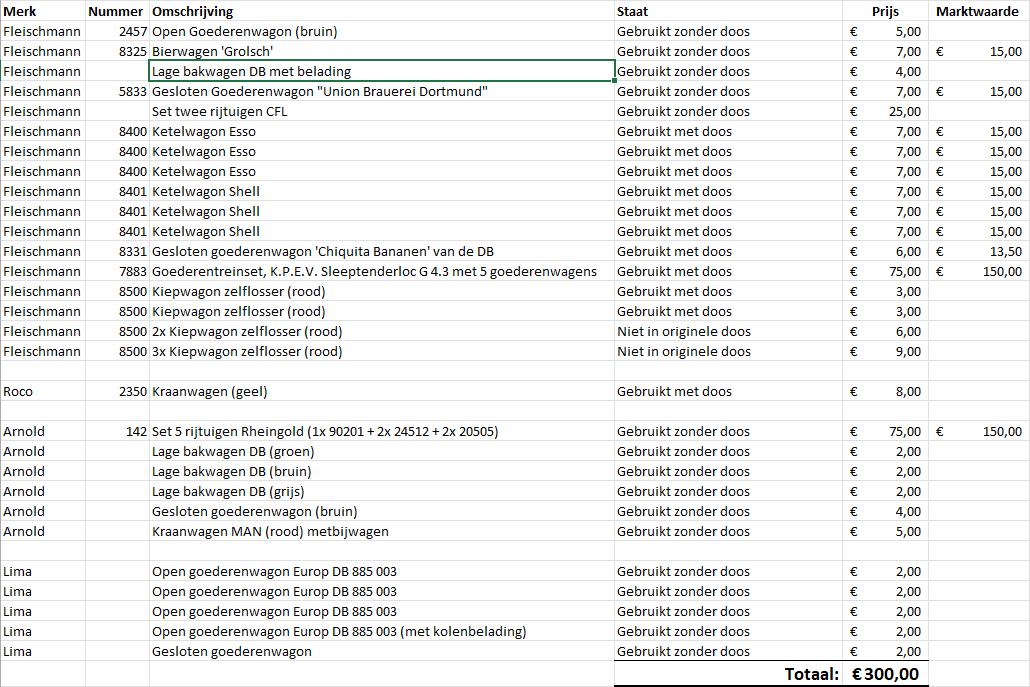Select the Arnold number cell 142

(118, 432)
